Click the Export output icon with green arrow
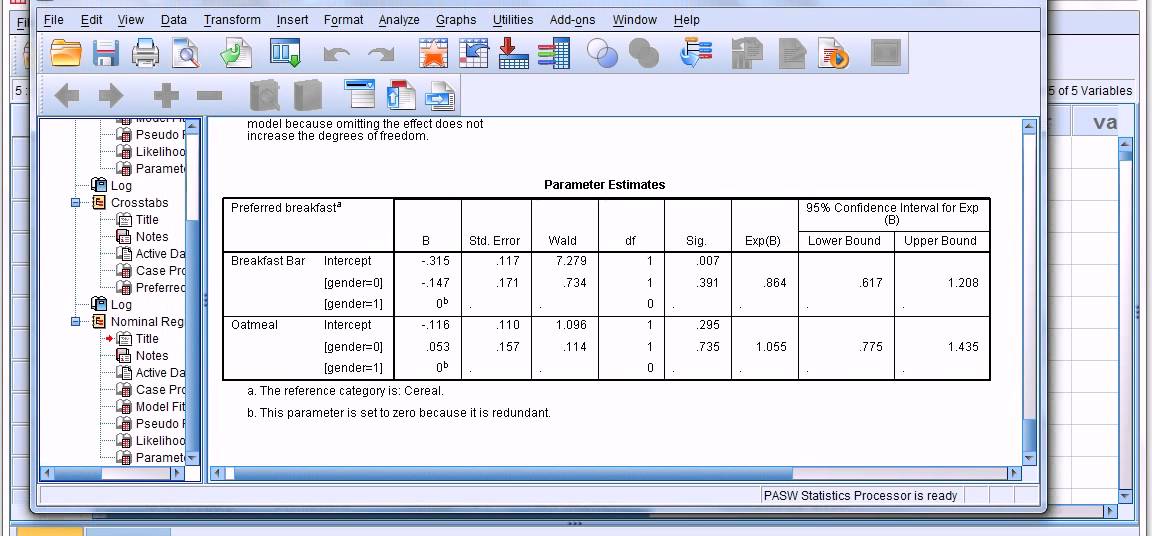This screenshot has width=1152, height=536. point(236,54)
